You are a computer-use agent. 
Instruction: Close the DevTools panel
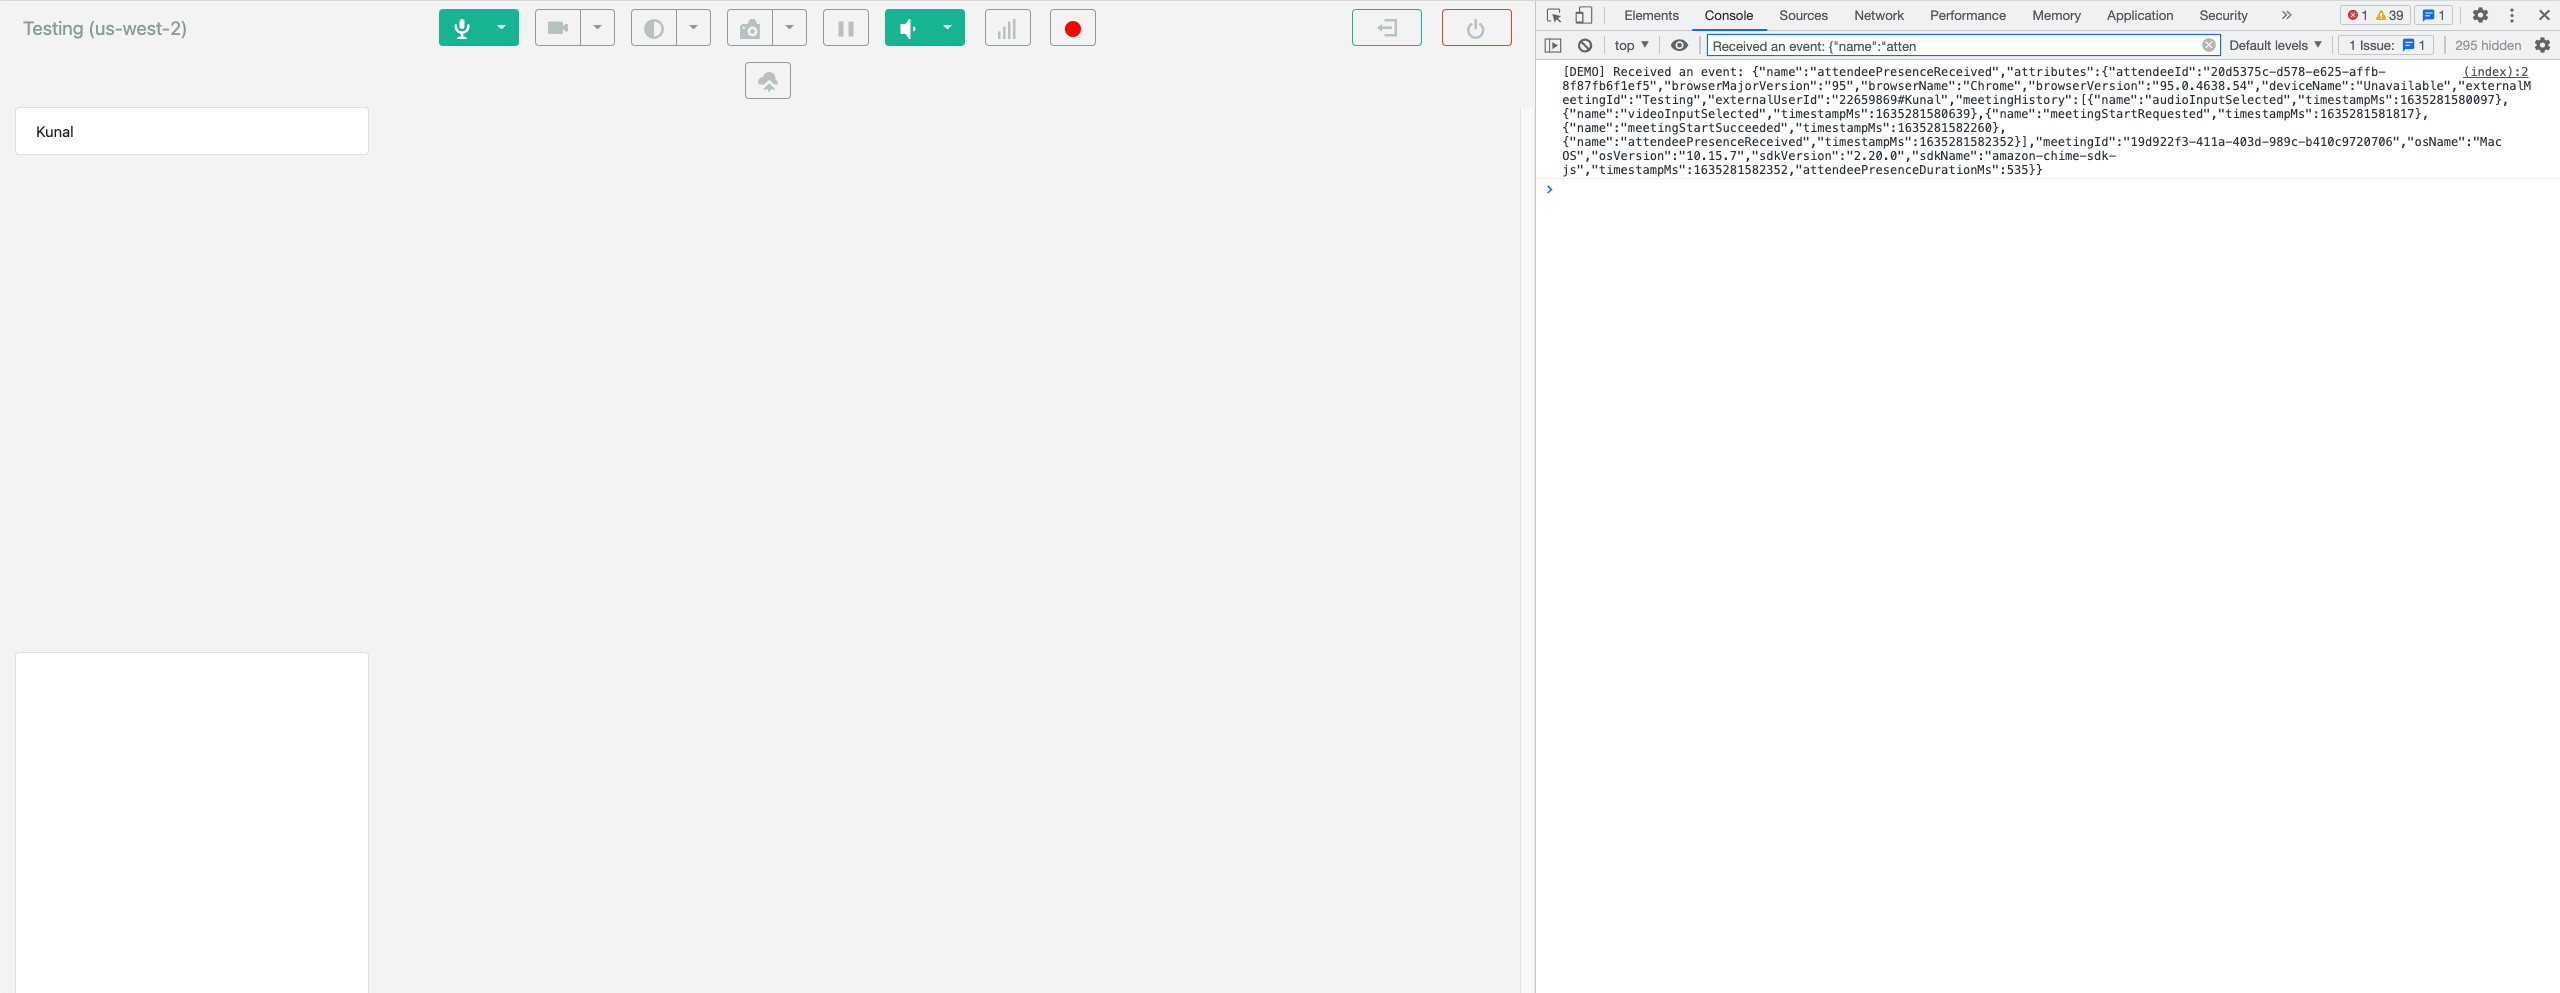coord(2544,15)
